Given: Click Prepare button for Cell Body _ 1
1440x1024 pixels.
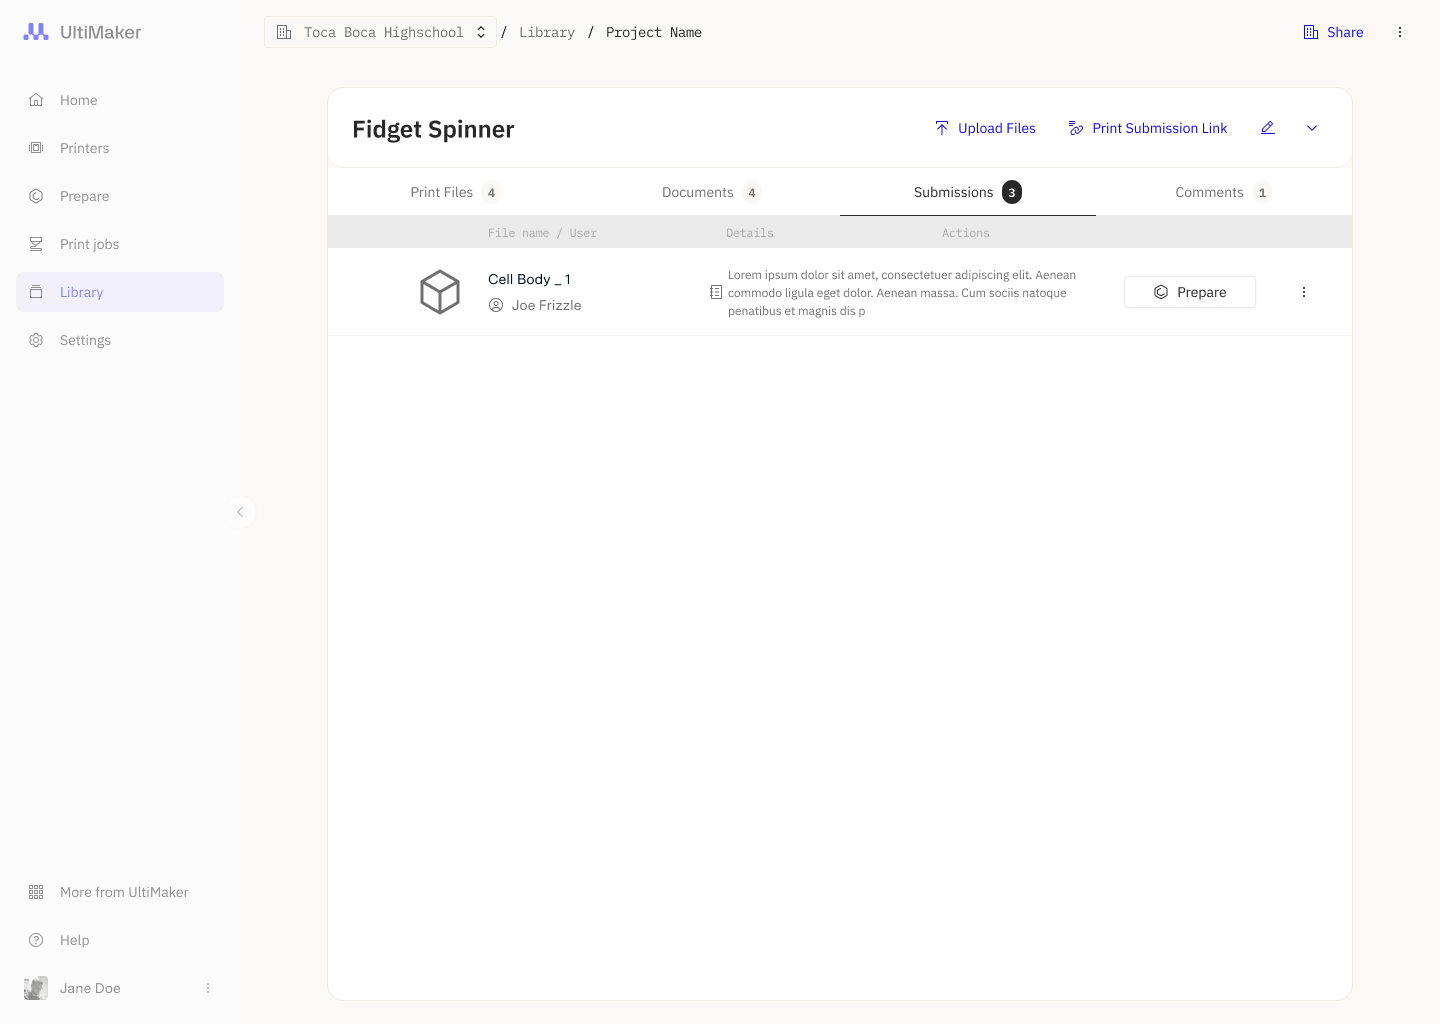Looking at the screenshot, I should (1190, 292).
